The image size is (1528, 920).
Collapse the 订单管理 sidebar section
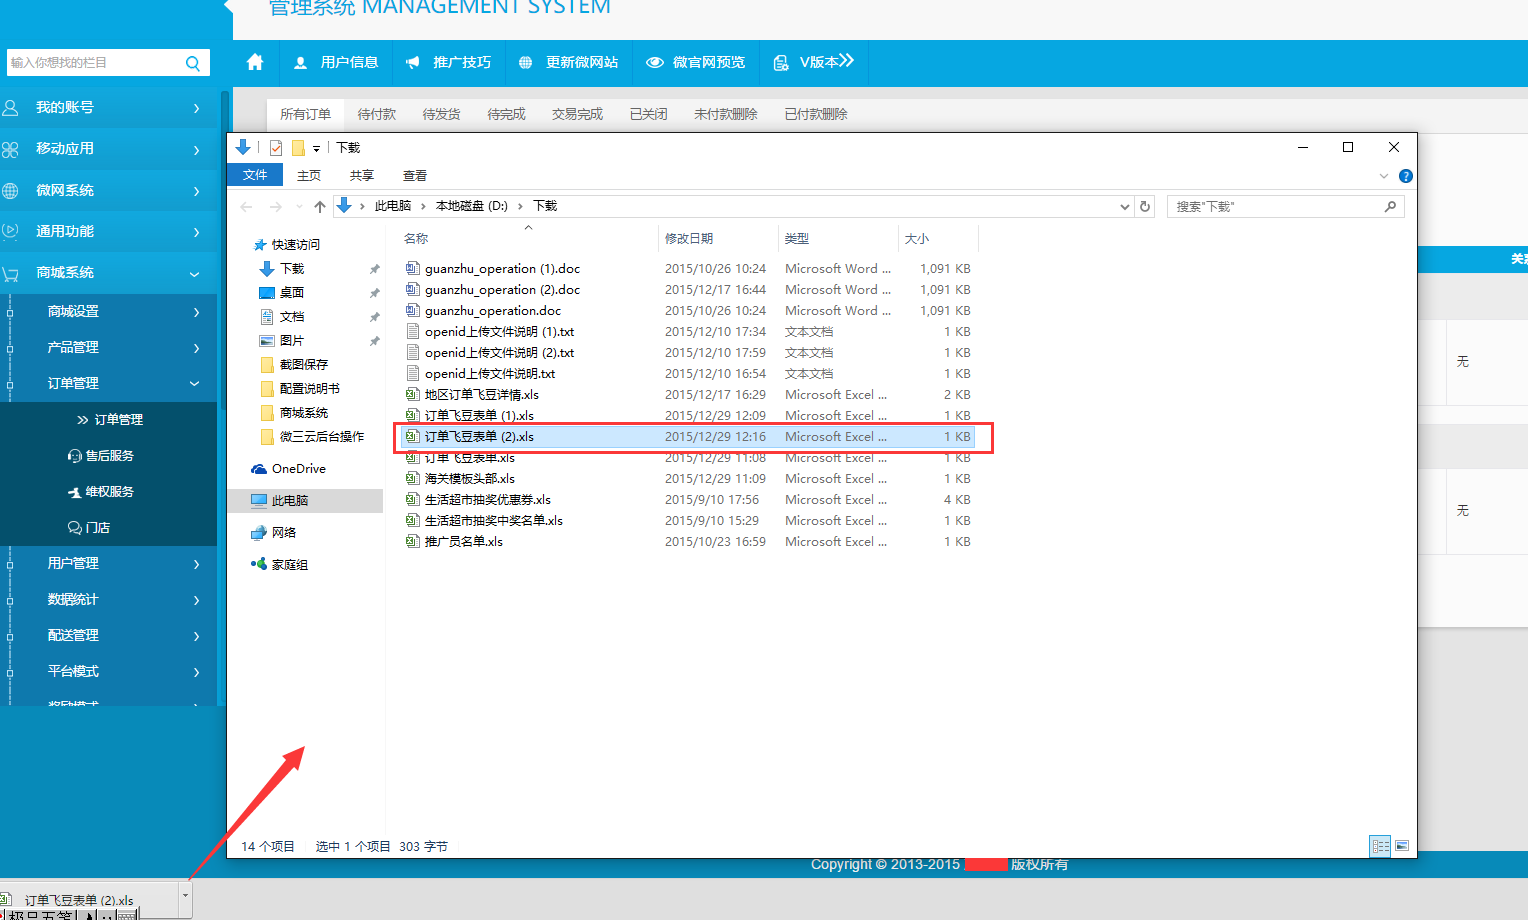pyautogui.click(x=194, y=383)
